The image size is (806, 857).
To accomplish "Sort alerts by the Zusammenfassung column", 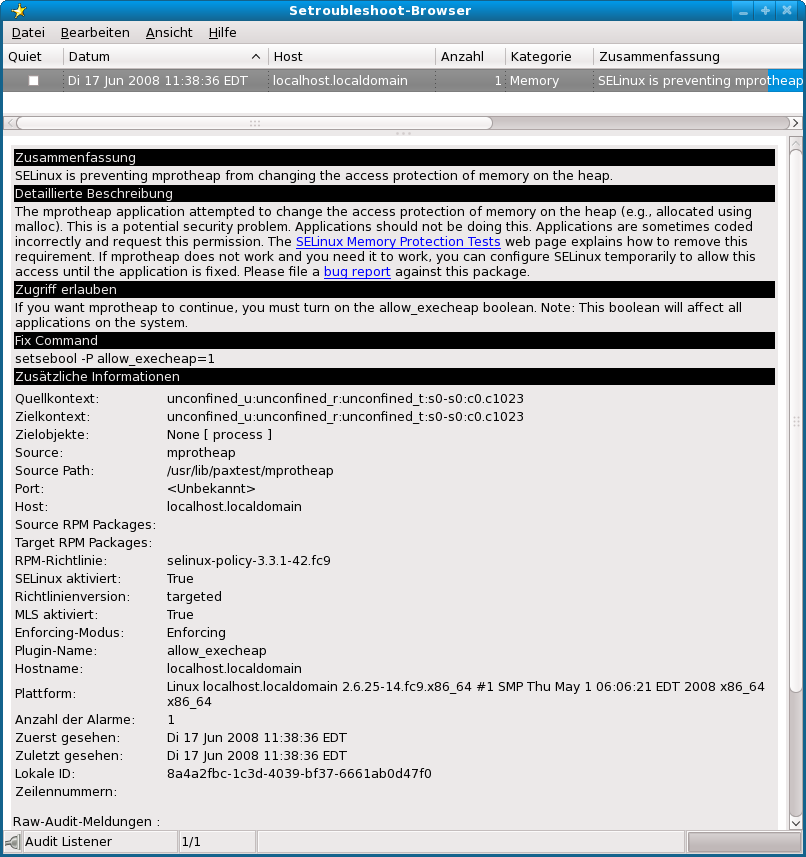I will click(698, 57).
